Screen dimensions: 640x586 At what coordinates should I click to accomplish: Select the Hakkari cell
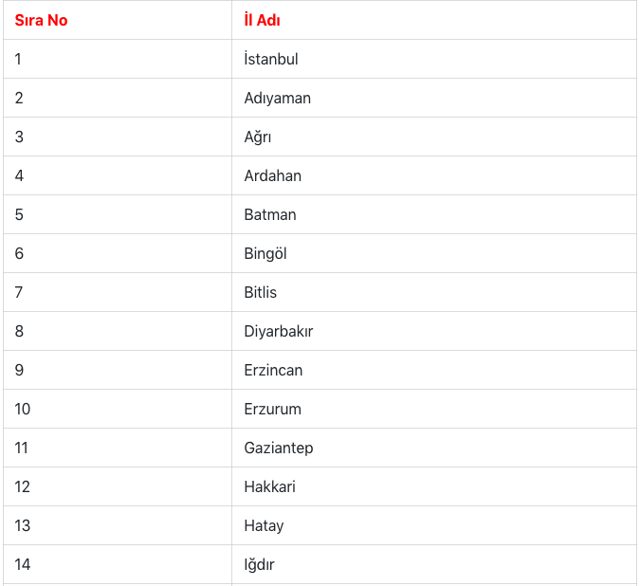tap(270, 487)
